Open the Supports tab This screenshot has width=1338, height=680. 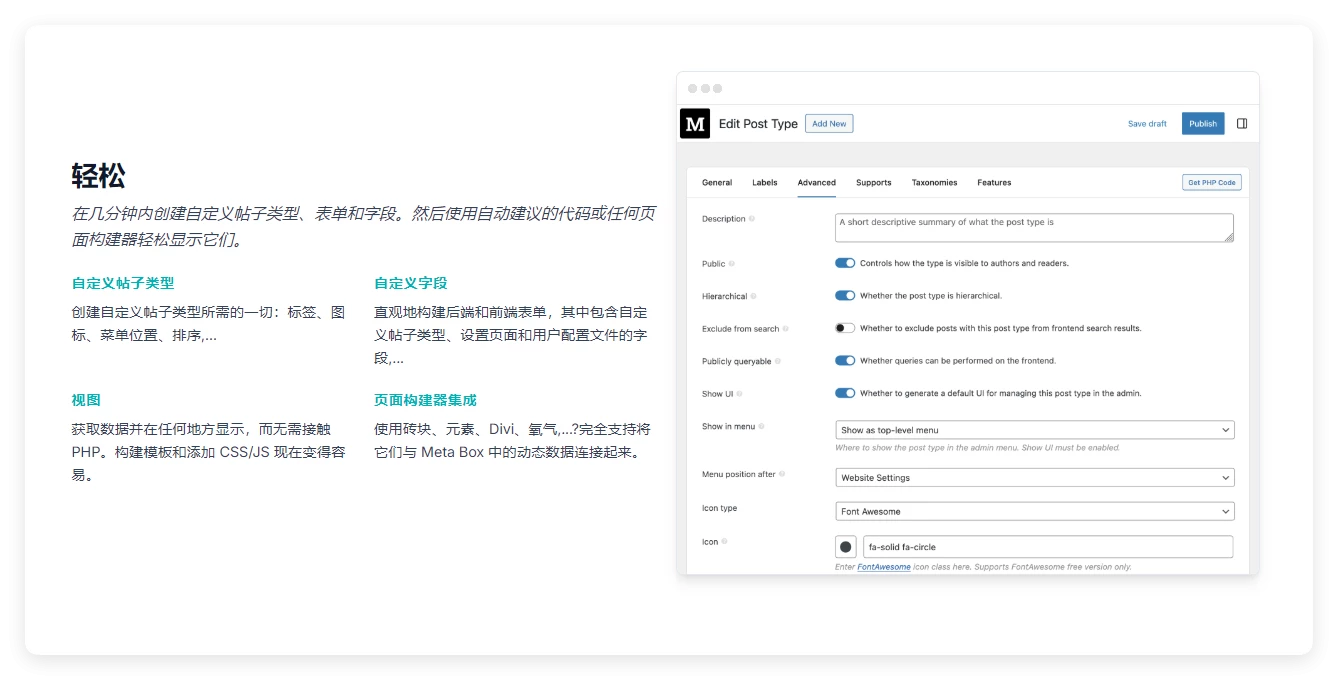(x=873, y=182)
